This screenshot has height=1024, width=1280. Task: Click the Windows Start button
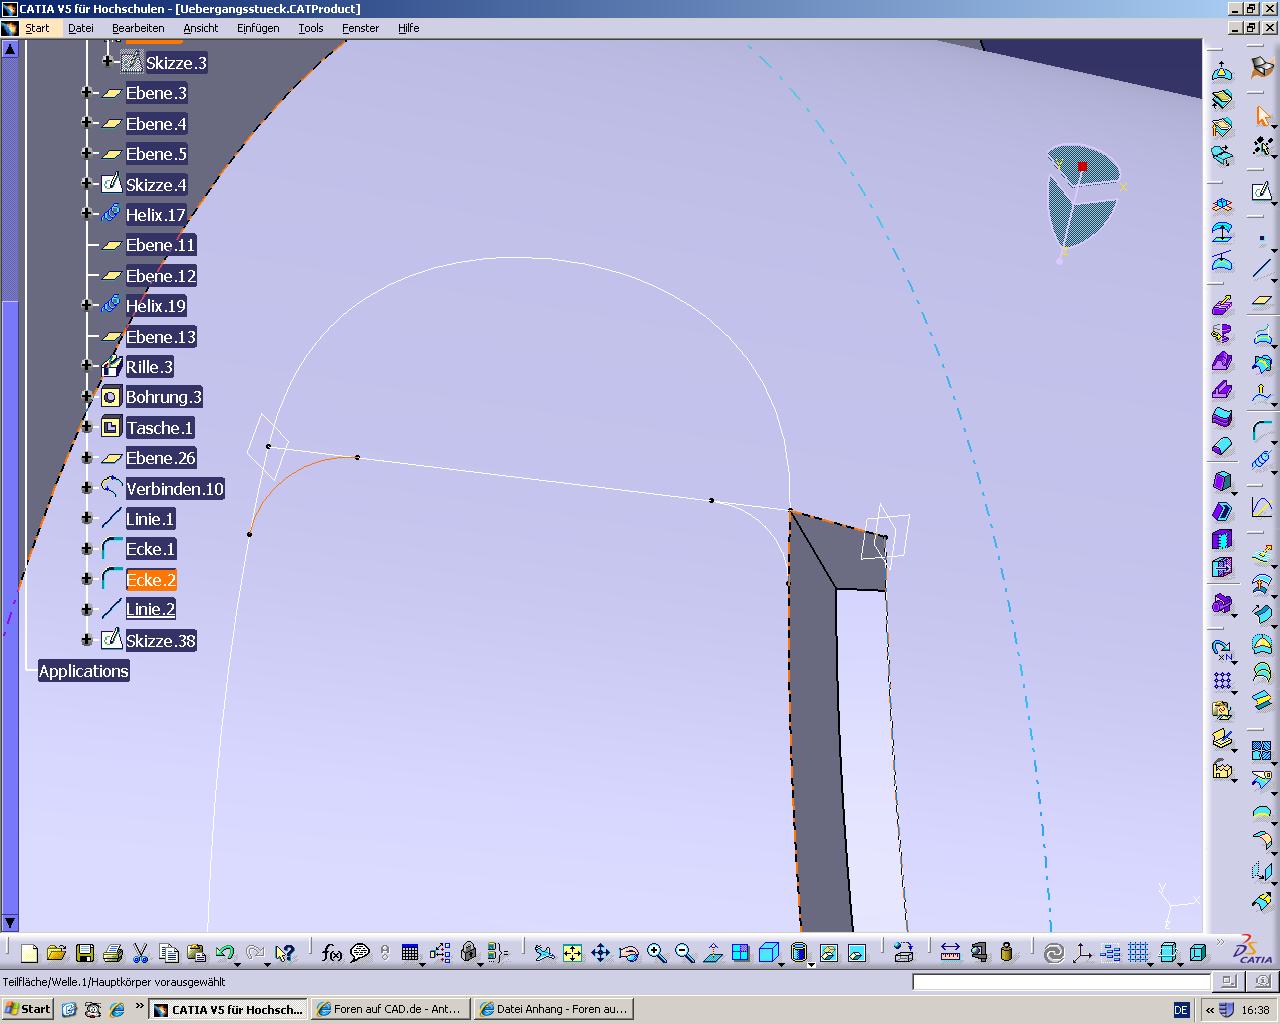coord(28,1009)
